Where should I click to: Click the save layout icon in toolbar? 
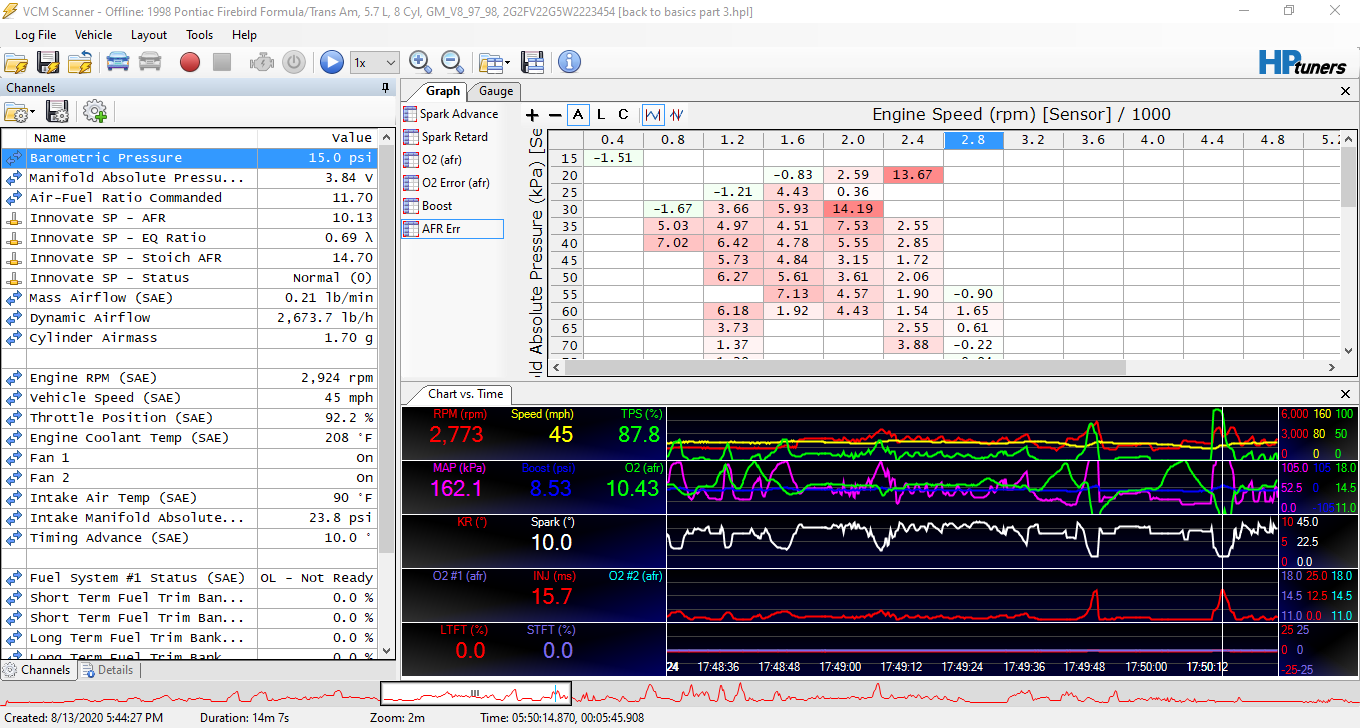pyautogui.click(x=533, y=62)
